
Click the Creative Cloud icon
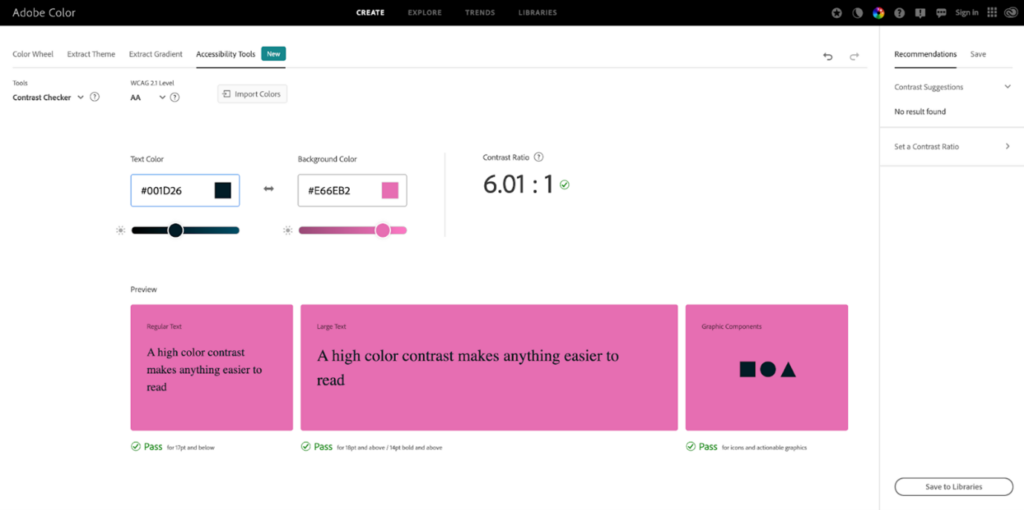[x=1011, y=12]
